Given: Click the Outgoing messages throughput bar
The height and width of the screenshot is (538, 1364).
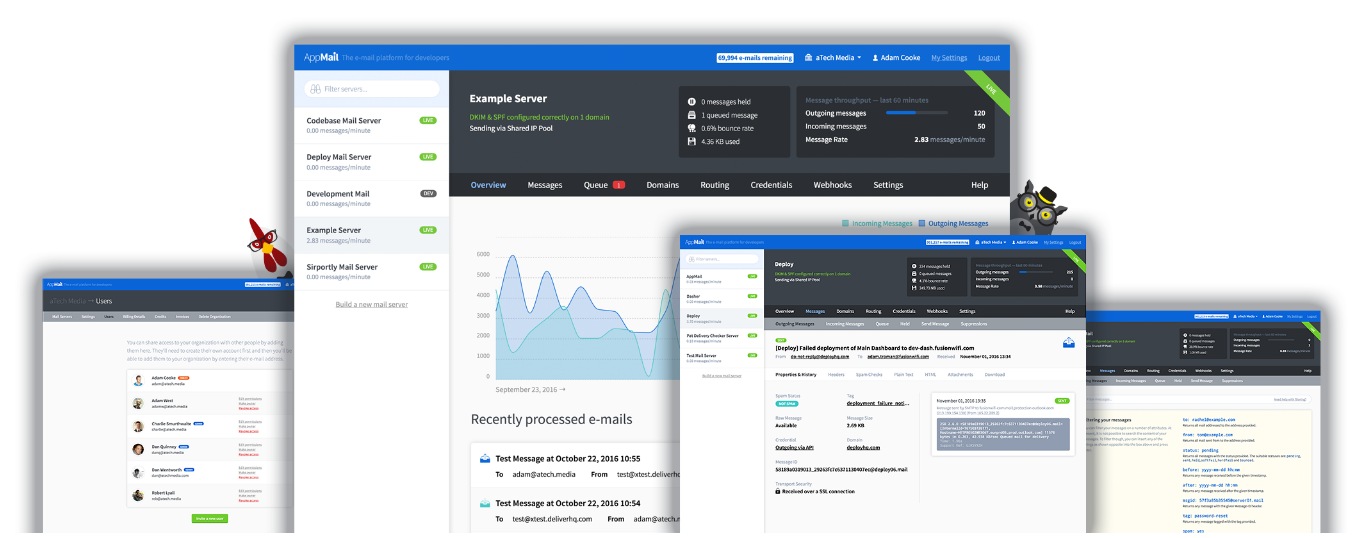Looking at the screenshot, I should [x=919, y=113].
